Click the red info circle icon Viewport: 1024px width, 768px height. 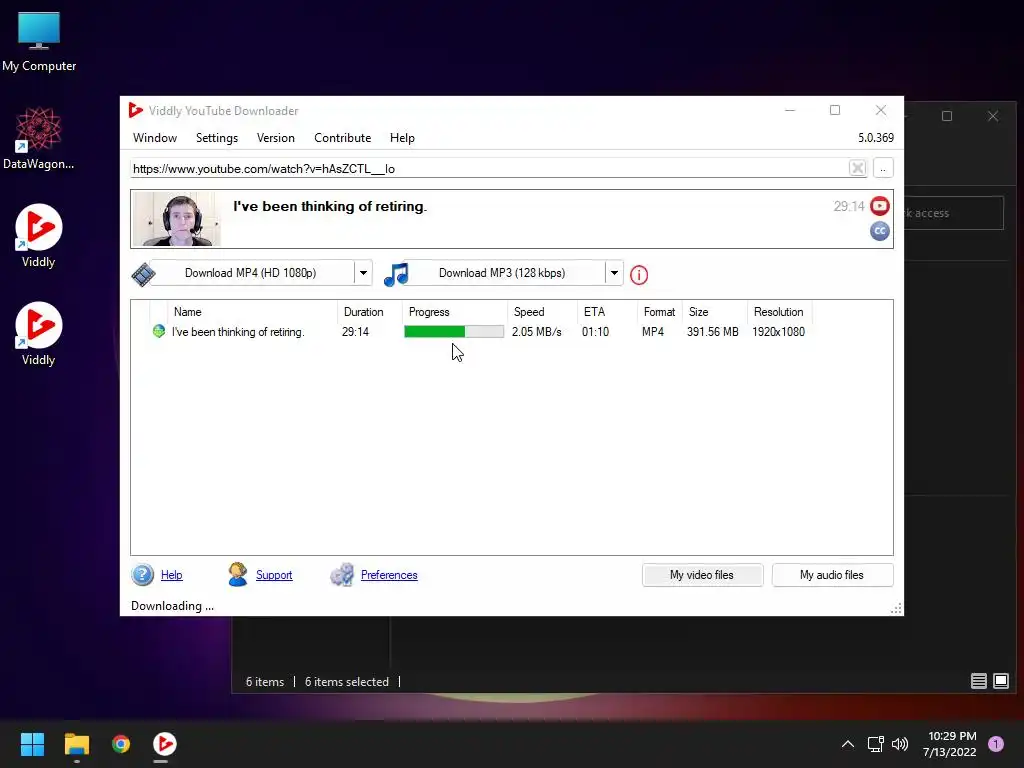[x=639, y=275]
